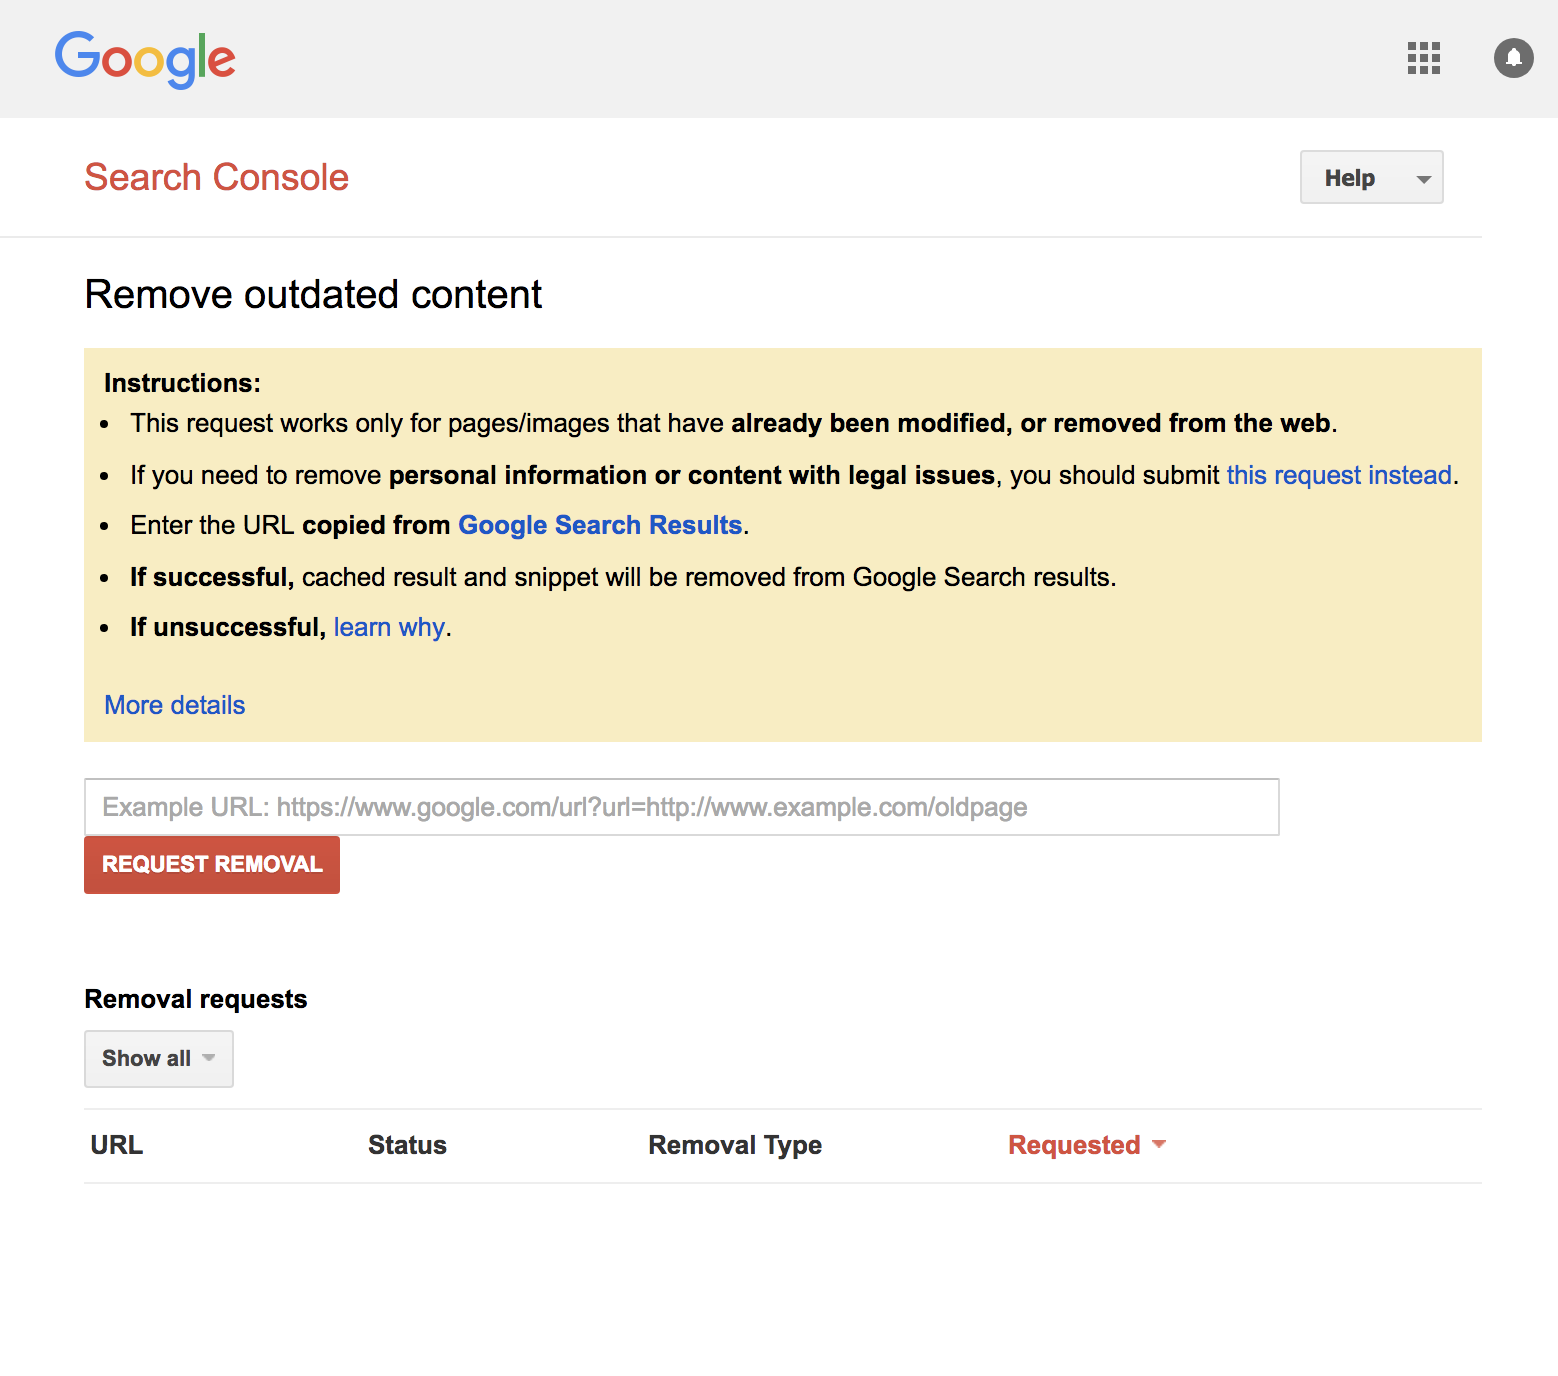Click the Google logo
This screenshot has width=1558, height=1376.
click(x=145, y=59)
